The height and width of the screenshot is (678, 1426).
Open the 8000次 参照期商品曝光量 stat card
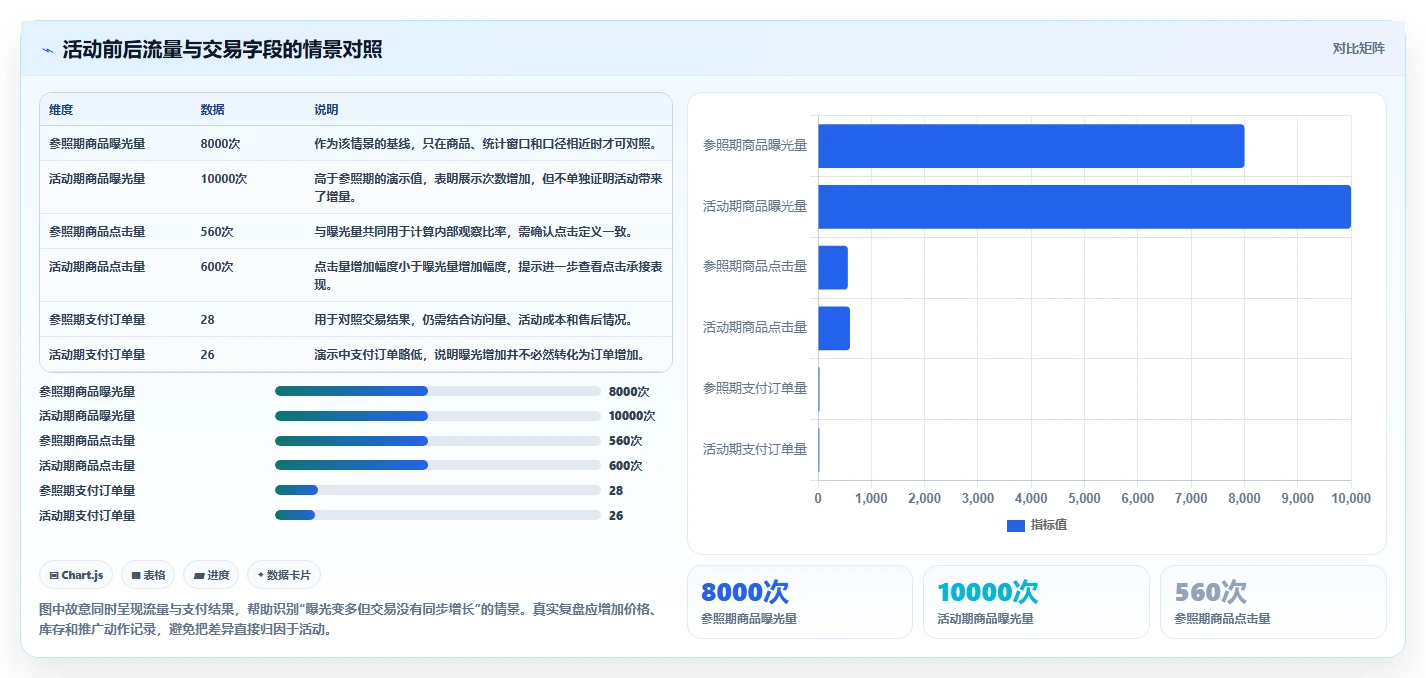tap(800, 602)
